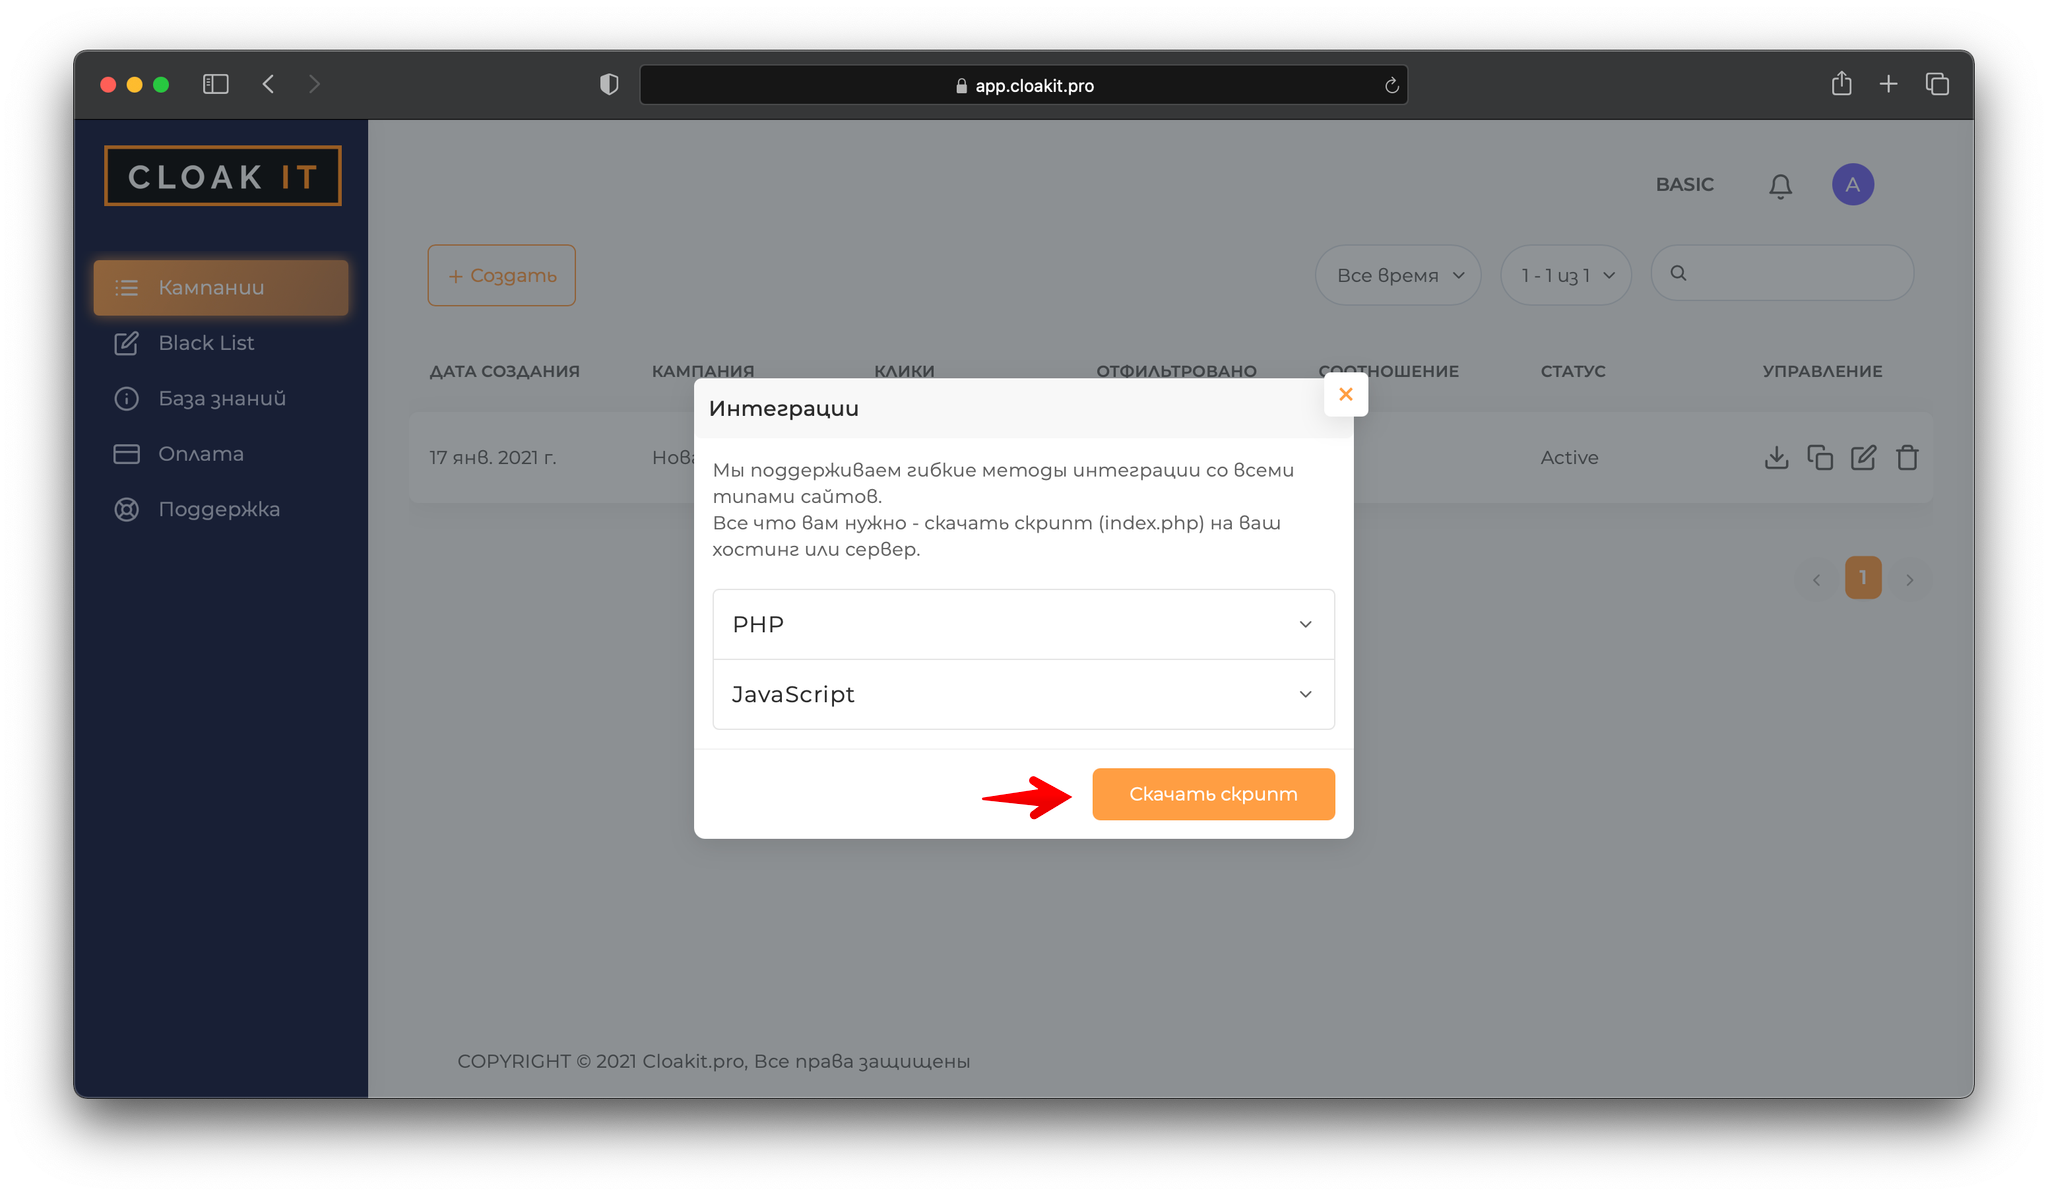
Task: Click the copy campaign icon
Action: [x=1820, y=458]
